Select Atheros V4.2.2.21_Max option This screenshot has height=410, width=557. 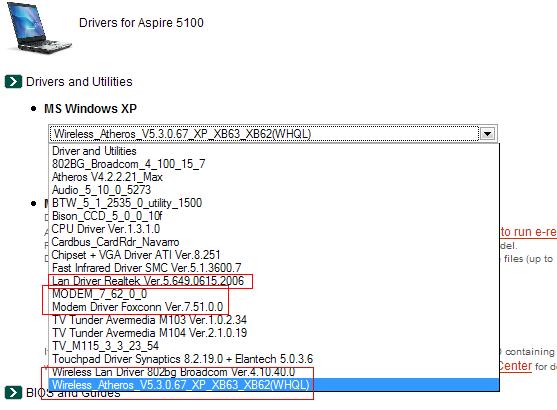(274, 177)
